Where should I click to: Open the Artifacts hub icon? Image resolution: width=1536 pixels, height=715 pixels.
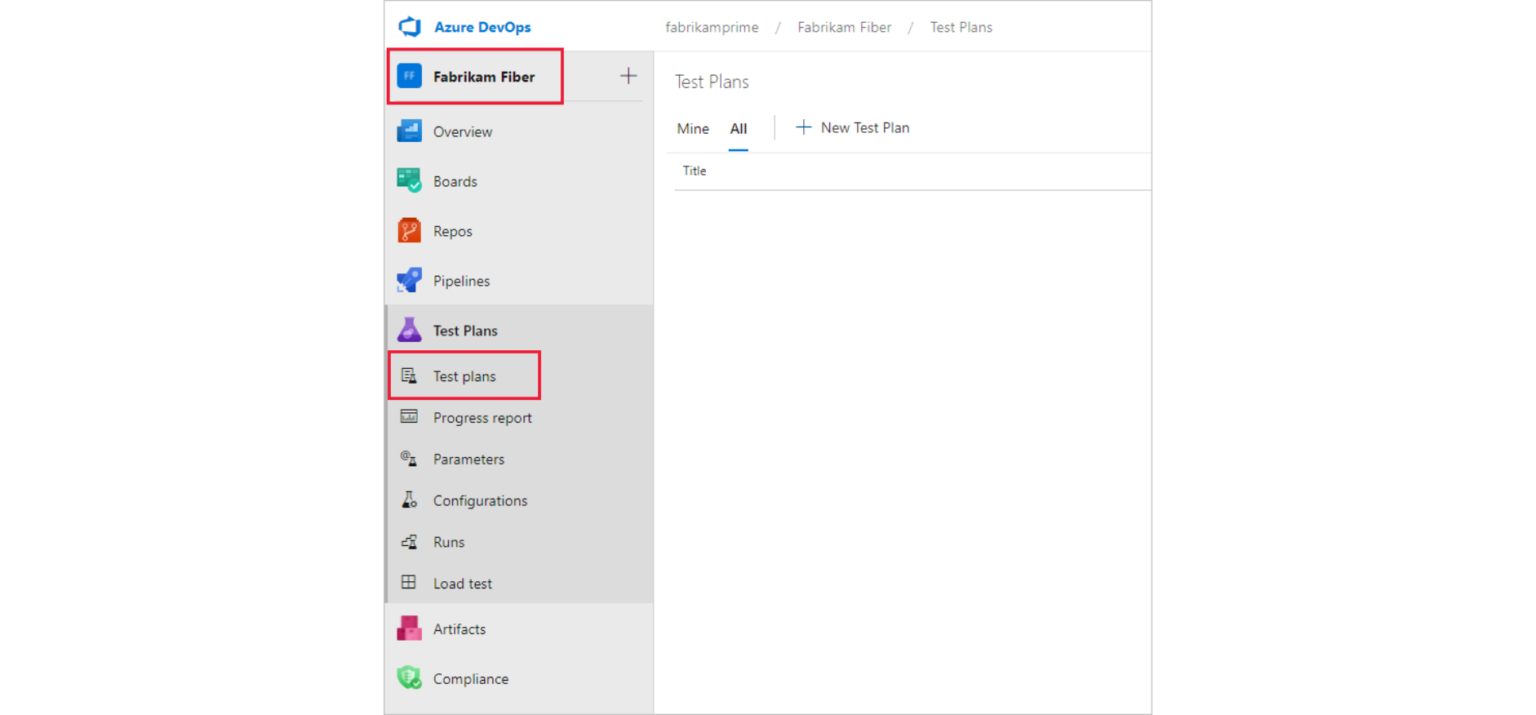coord(409,629)
